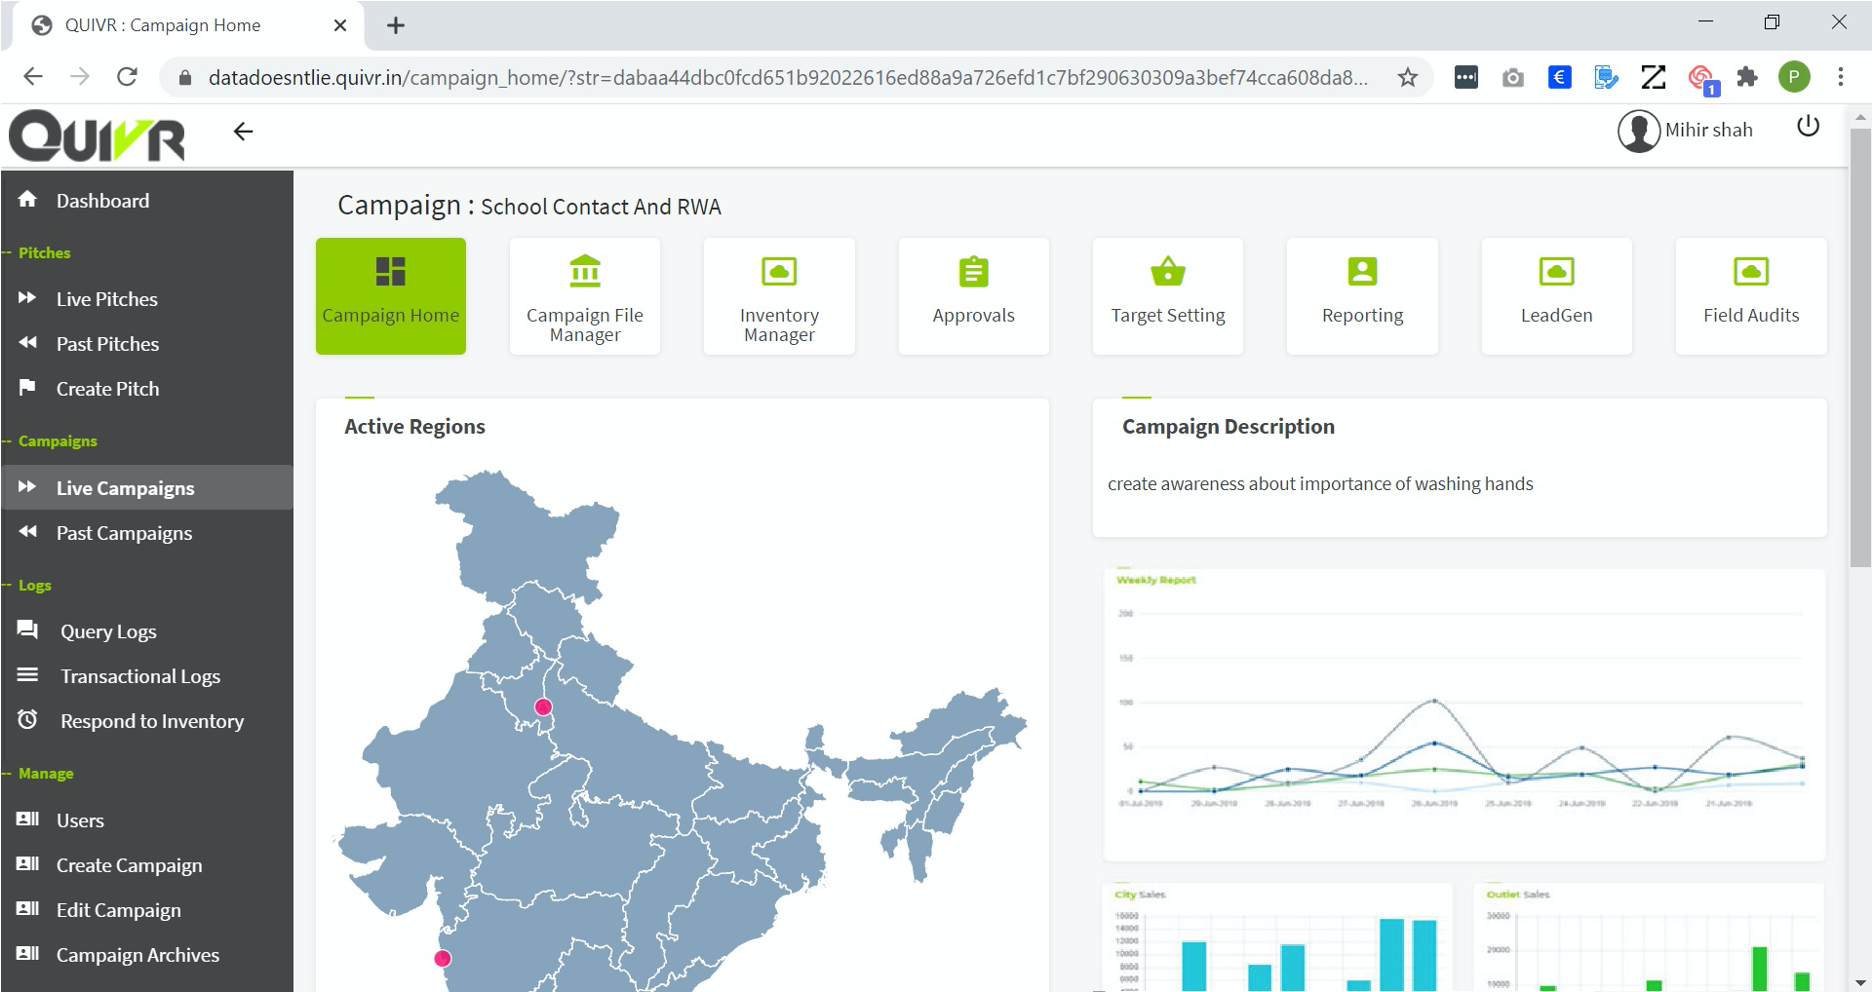Open Target Setting tile

(1168, 296)
